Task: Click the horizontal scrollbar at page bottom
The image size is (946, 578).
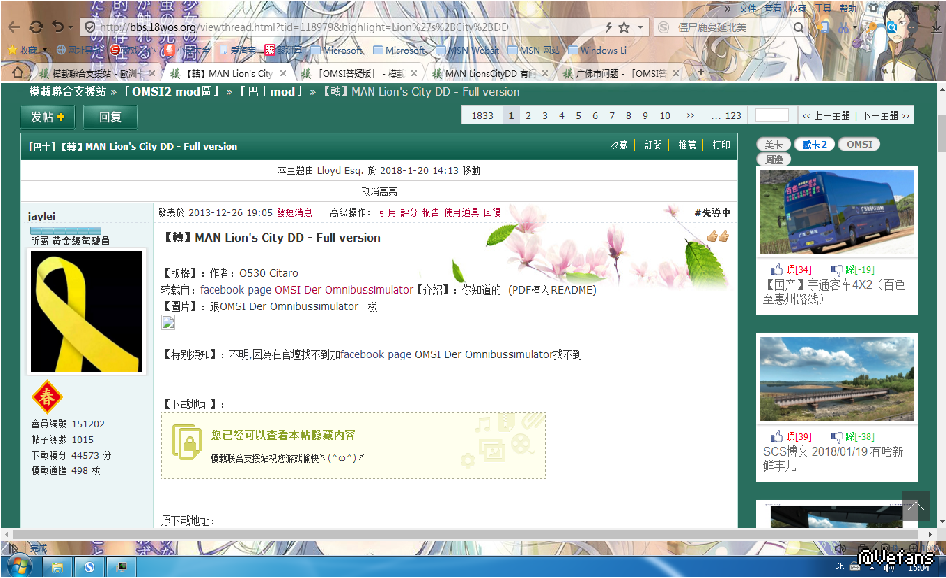Action: coord(465,535)
